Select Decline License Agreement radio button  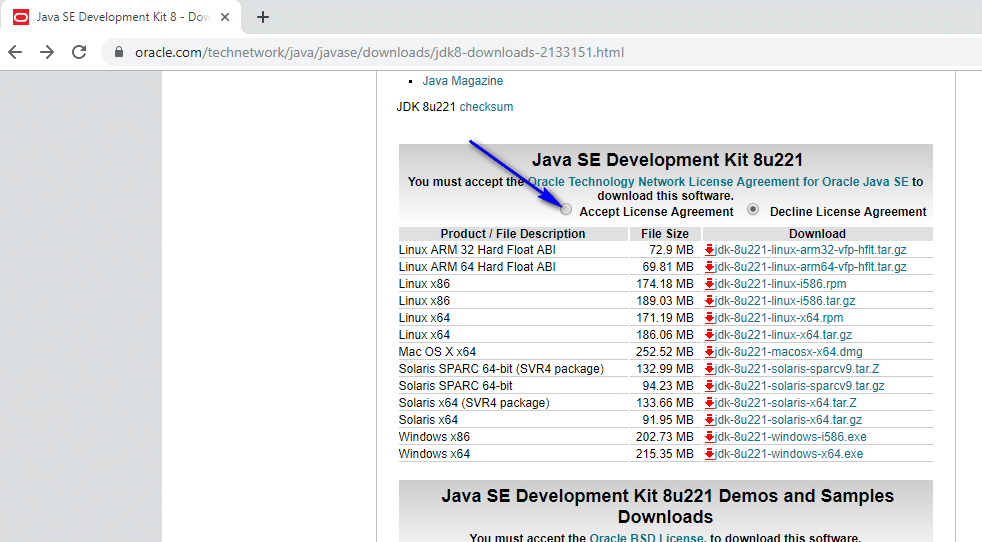pyautogui.click(x=753, y=210)
